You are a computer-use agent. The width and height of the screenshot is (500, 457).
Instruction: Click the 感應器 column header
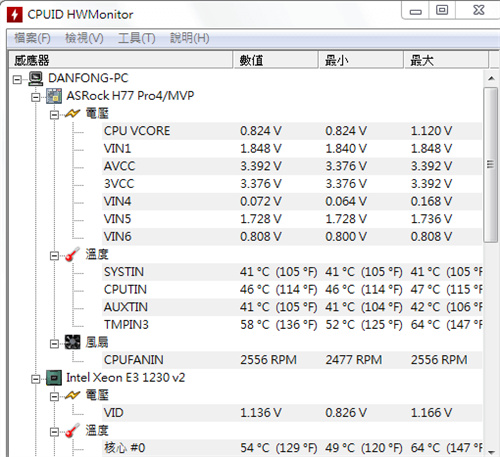[121, 60]
